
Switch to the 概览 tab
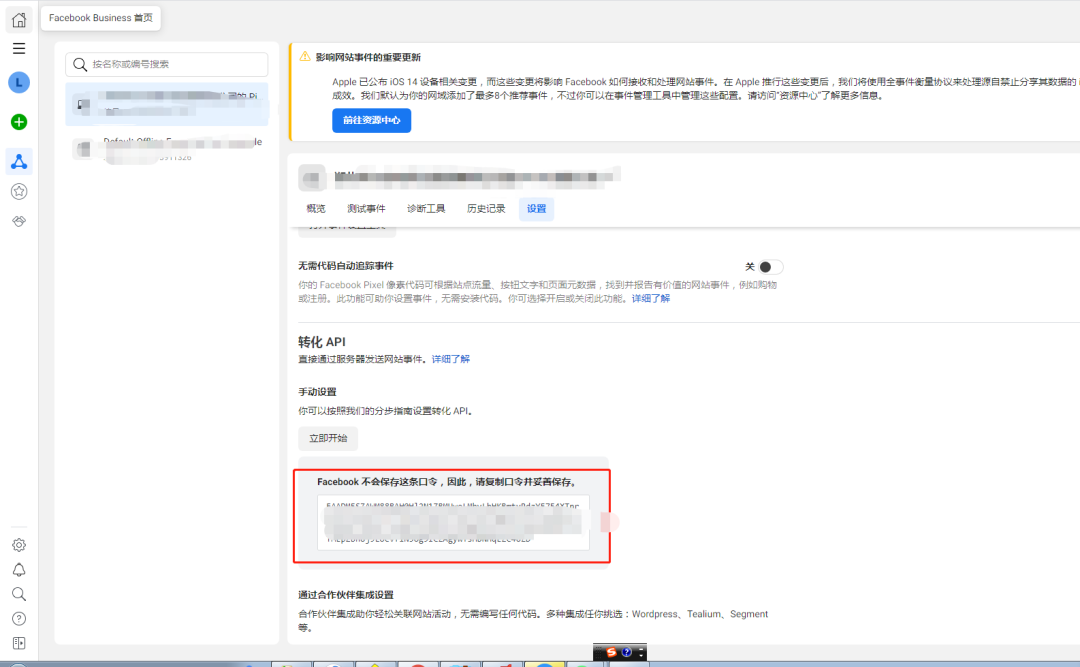(315, 209)
